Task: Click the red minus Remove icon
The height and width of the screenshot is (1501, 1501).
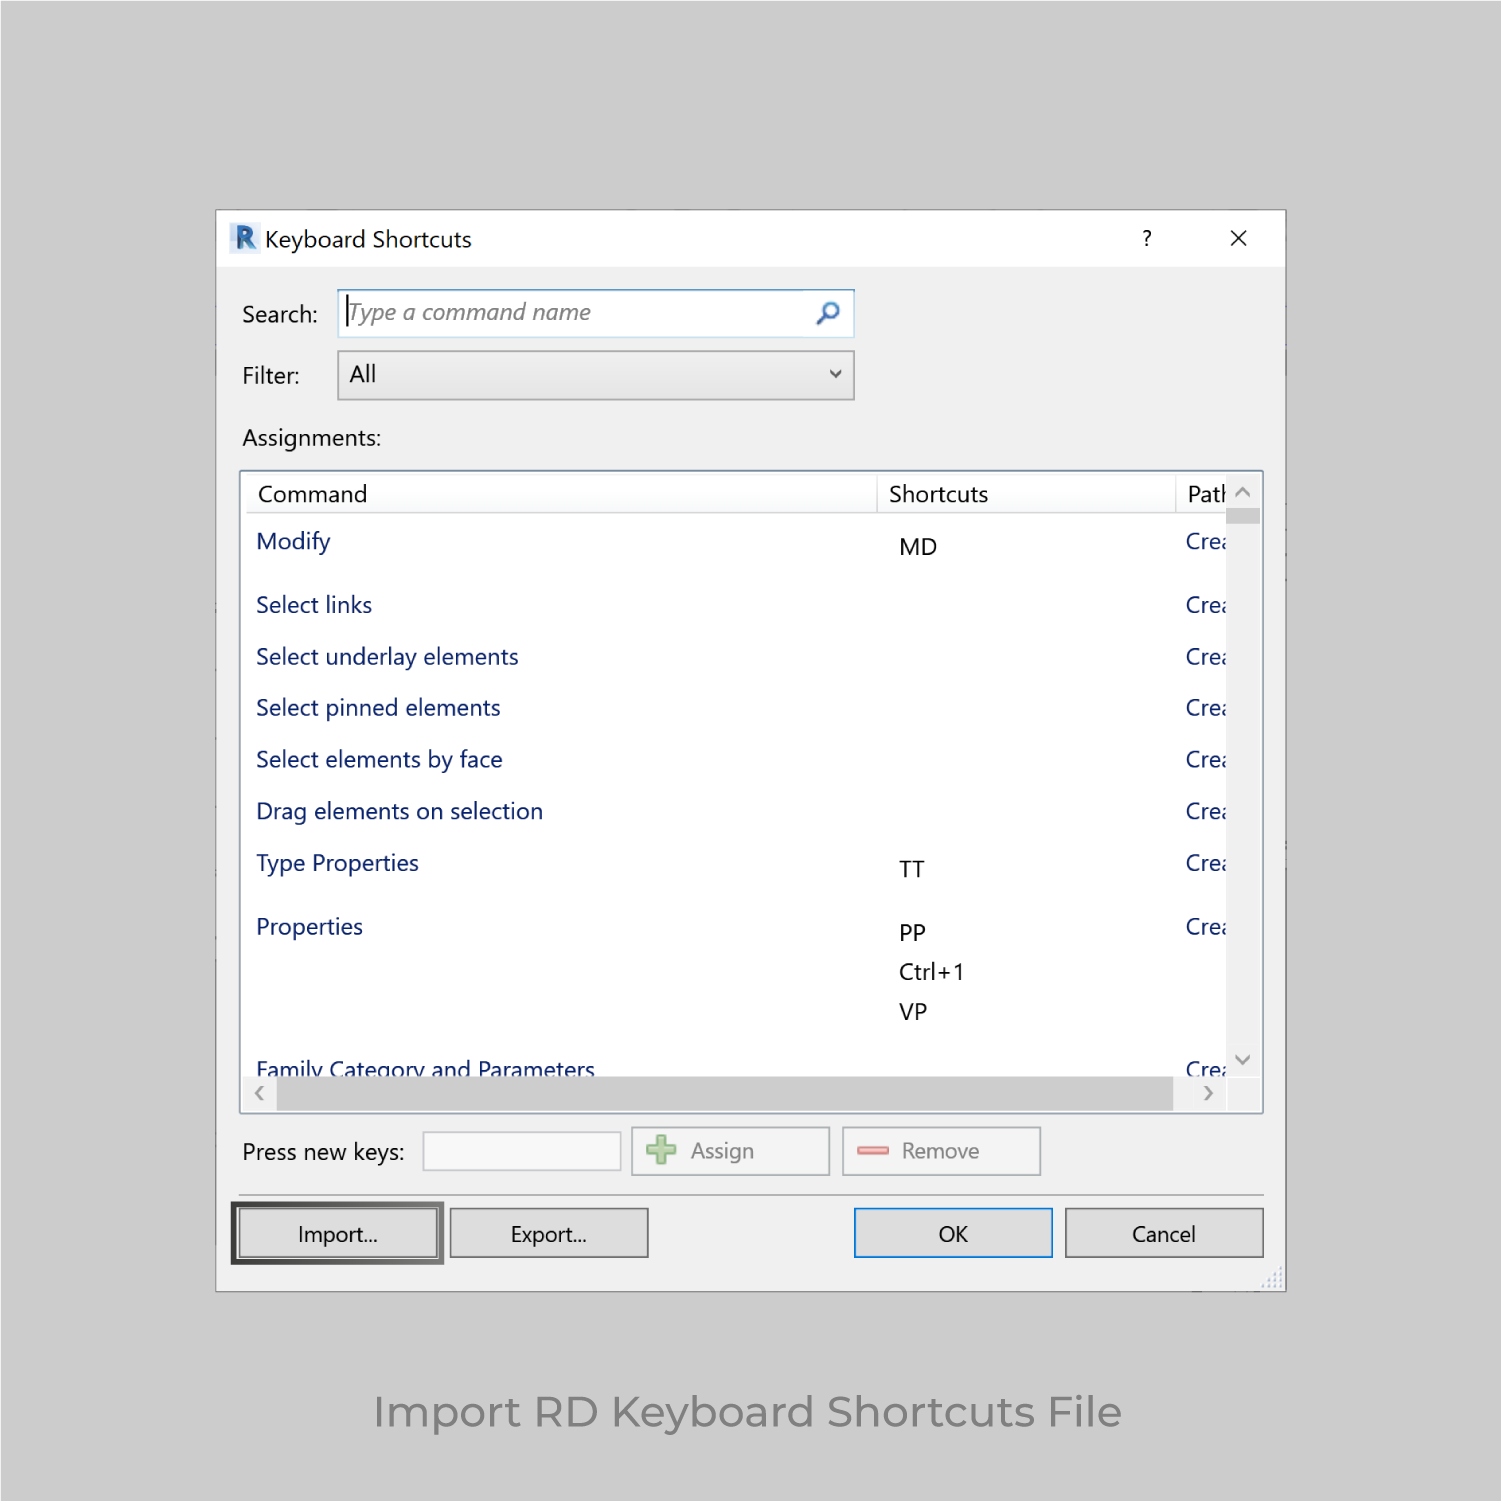Action: (x=874, y=1150)
